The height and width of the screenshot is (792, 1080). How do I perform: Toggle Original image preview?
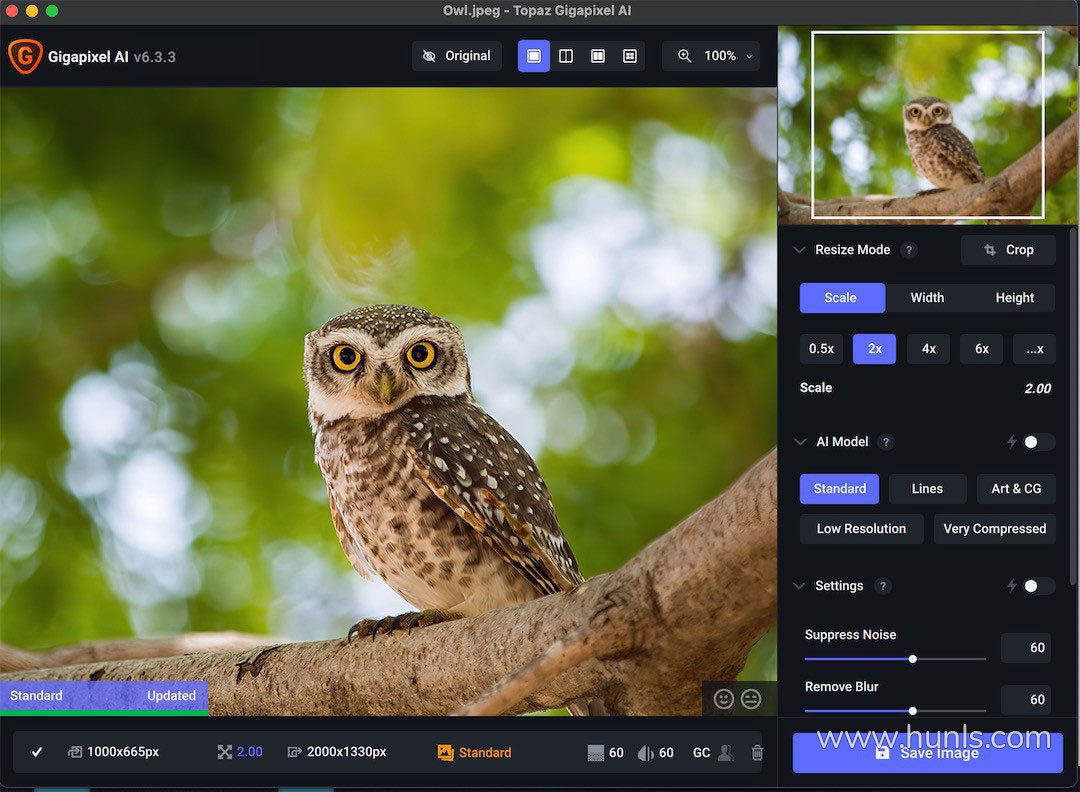pyautogui.click(x=457, y=56)
